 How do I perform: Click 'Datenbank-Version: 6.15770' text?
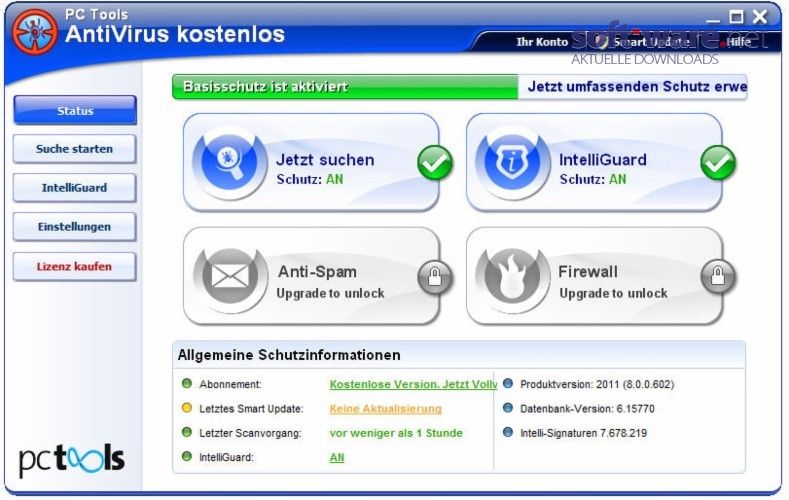click(587, 408)
